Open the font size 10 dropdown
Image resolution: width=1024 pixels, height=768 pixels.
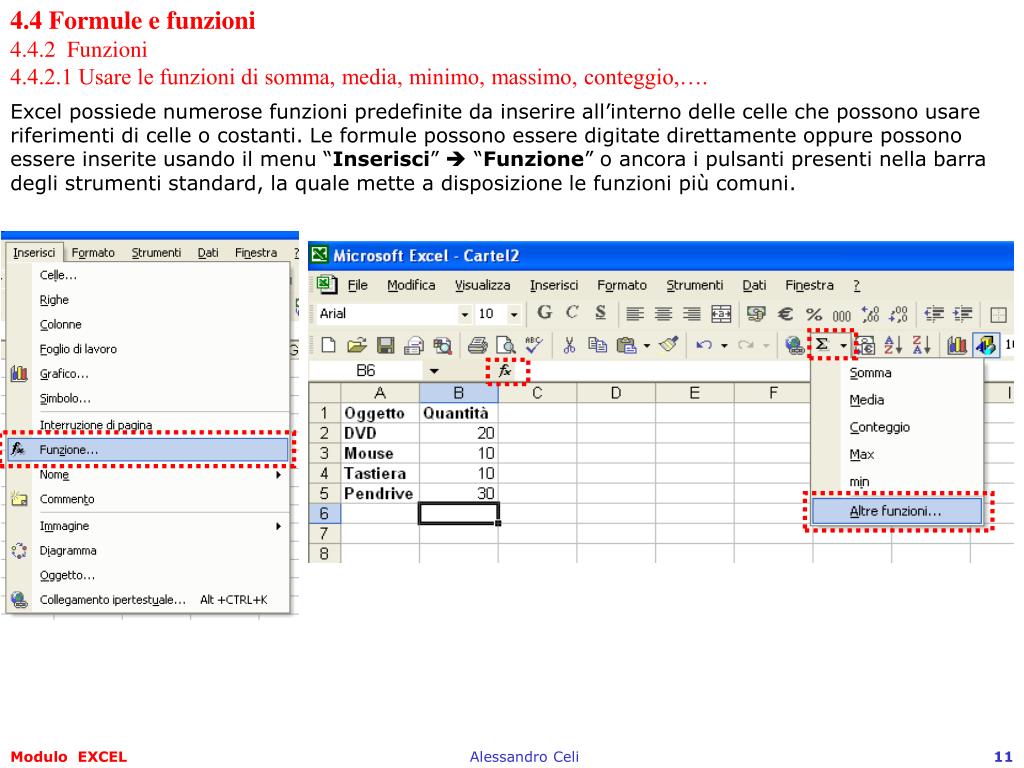click(514, 314)
